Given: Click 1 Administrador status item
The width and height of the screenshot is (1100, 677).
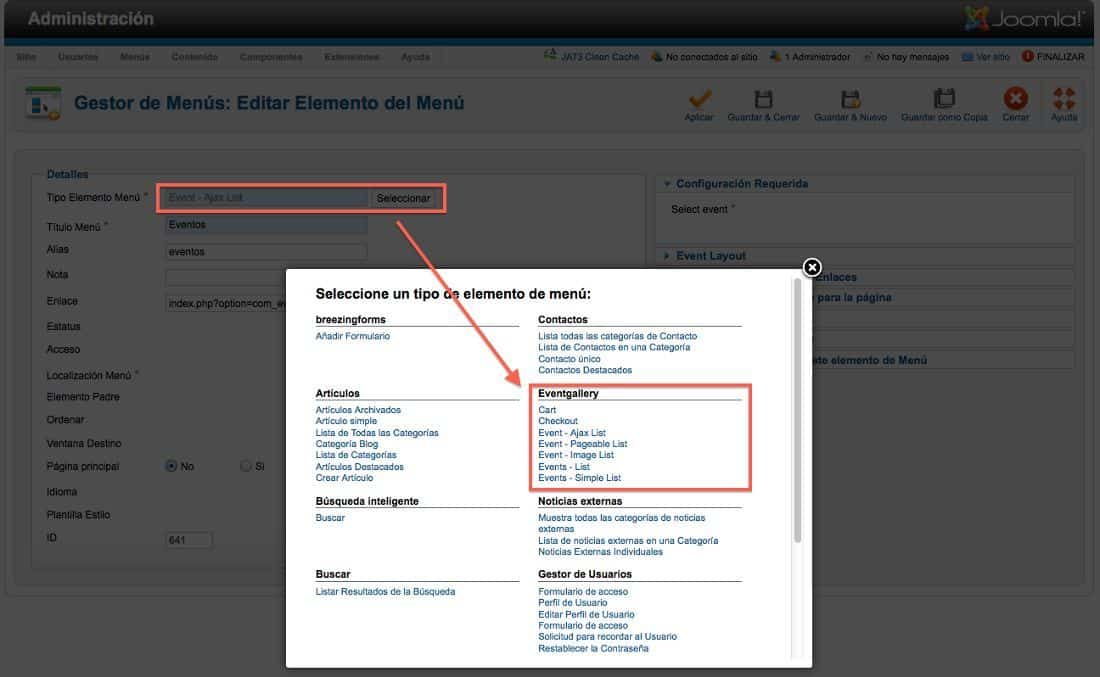Looking at the screenshot, I should [810, 56].
